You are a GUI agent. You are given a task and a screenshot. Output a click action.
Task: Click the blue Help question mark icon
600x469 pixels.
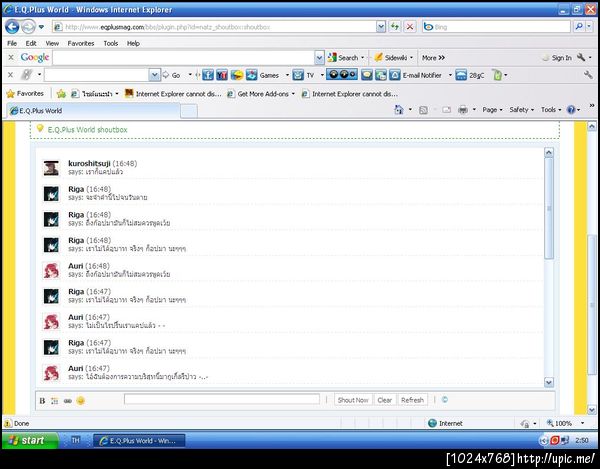coord(571,110)
